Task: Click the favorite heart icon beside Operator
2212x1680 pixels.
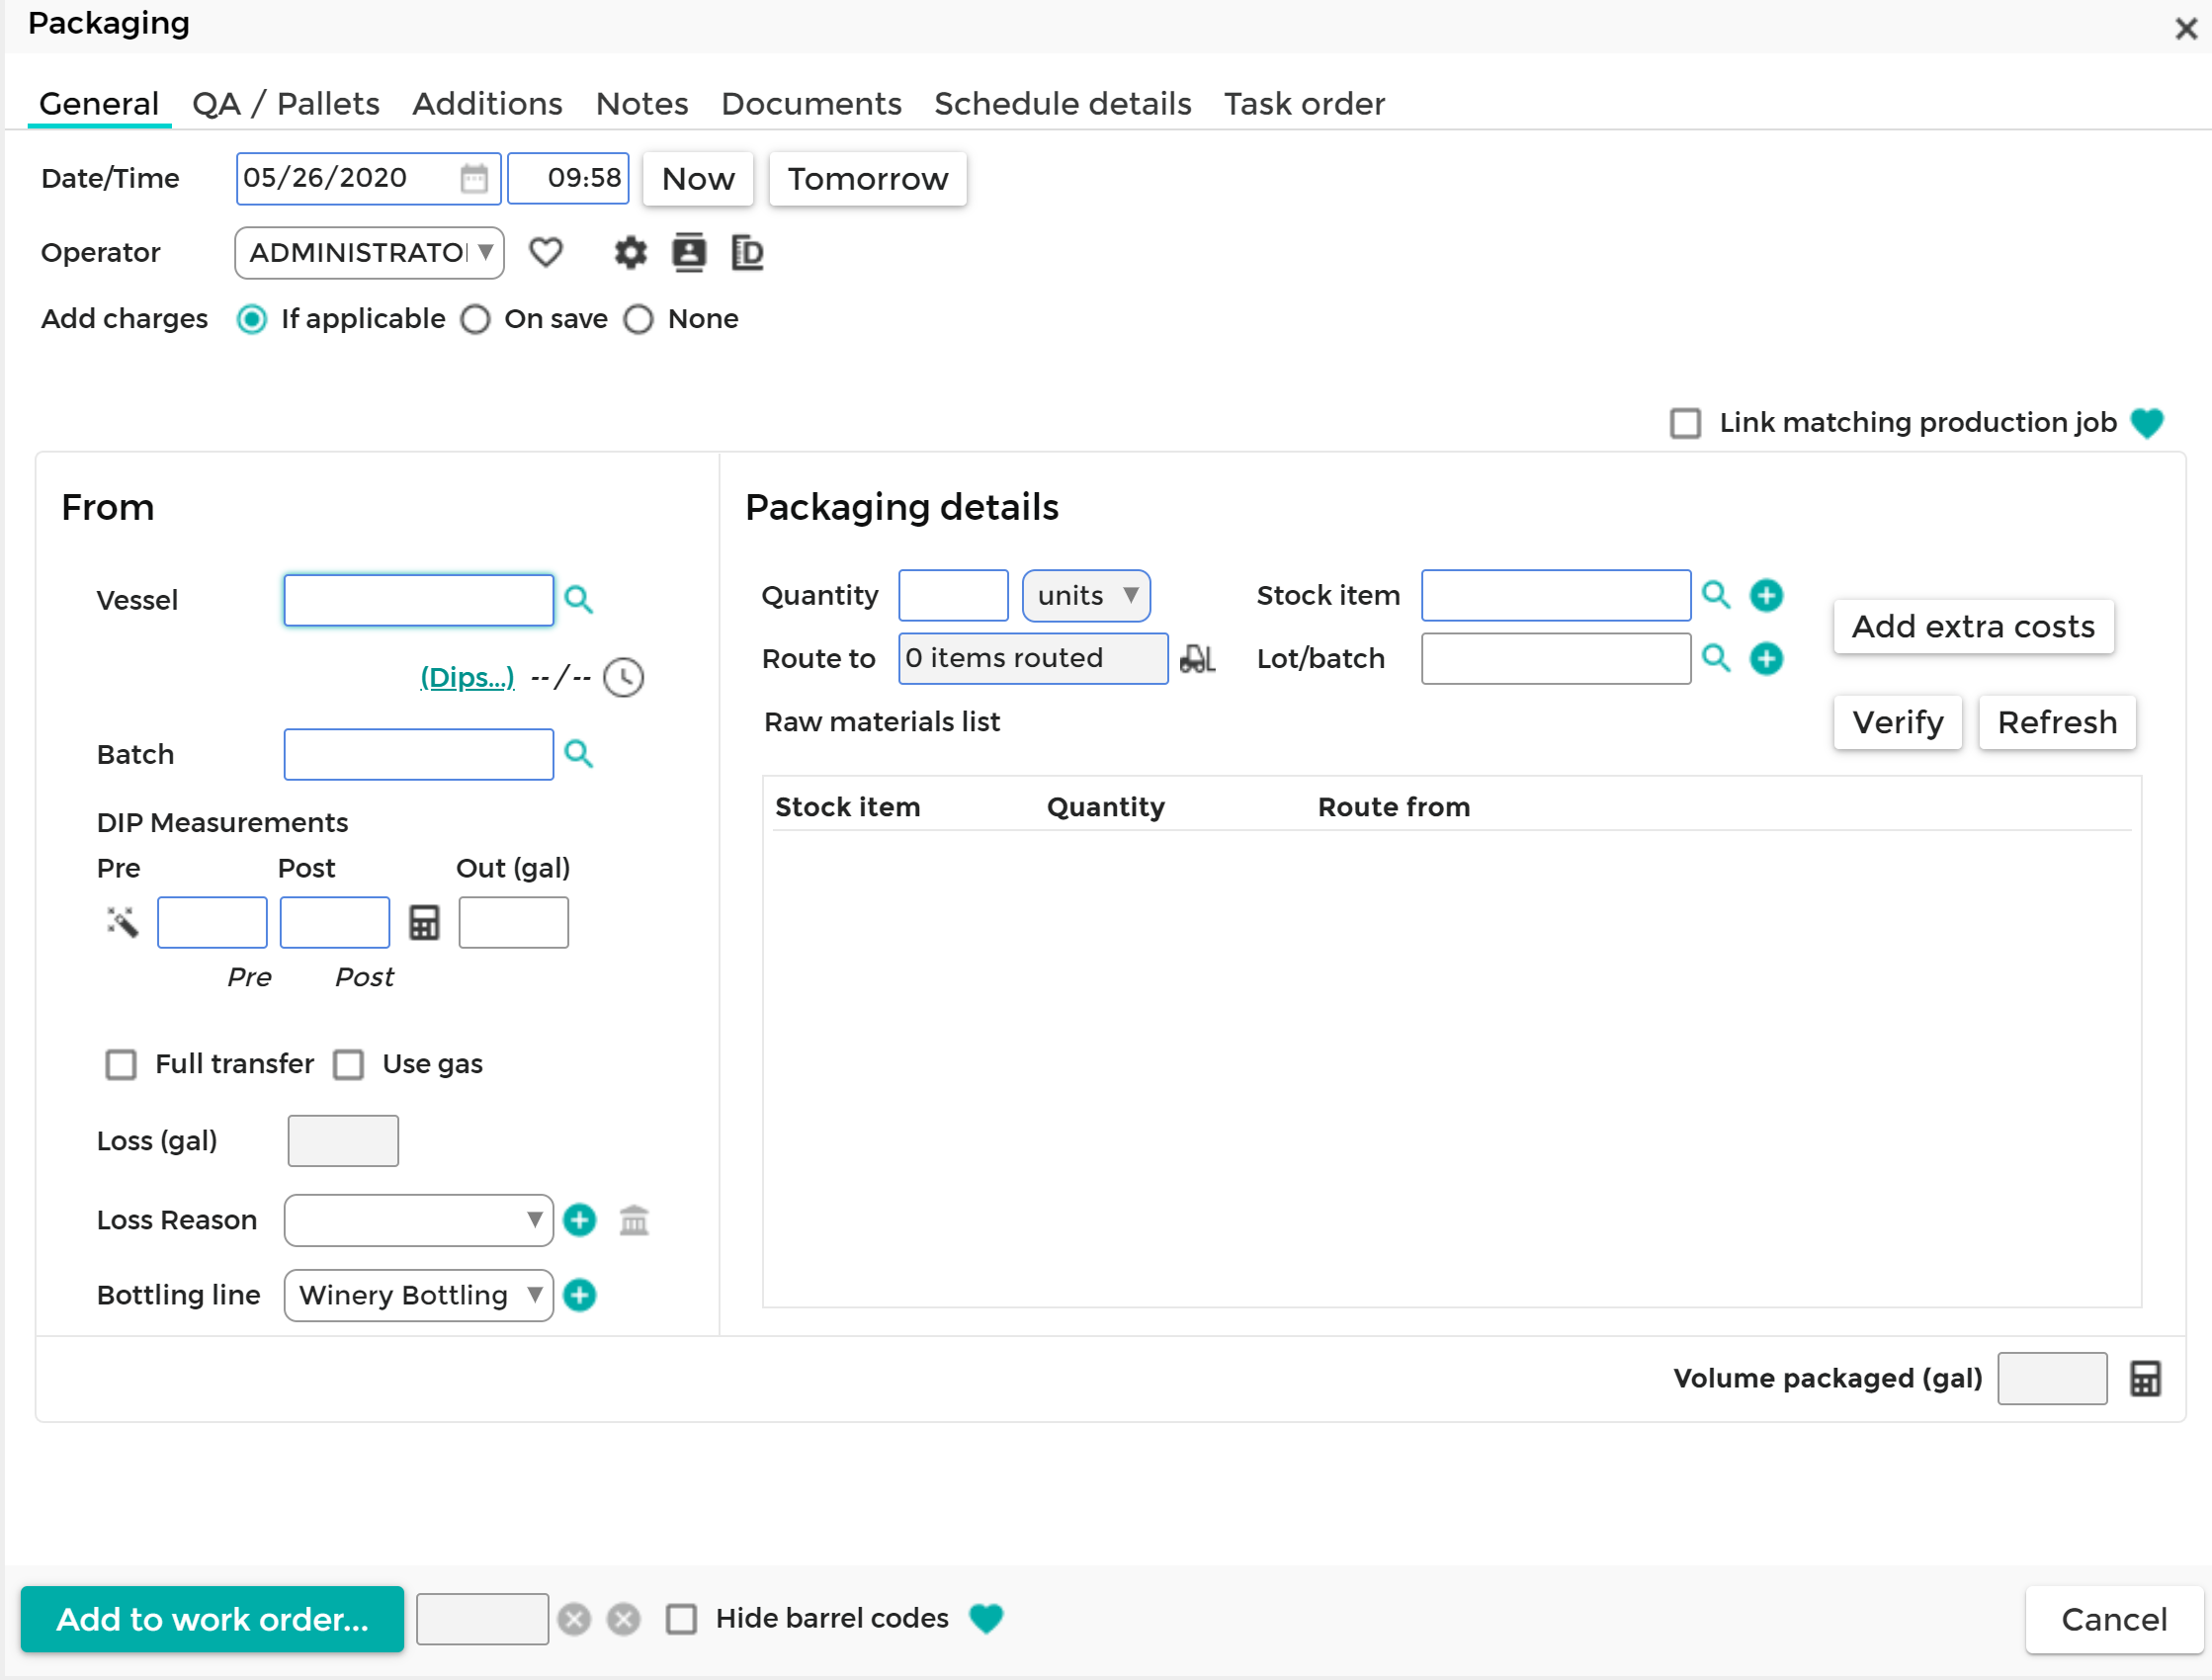Action: pos(546,253)
